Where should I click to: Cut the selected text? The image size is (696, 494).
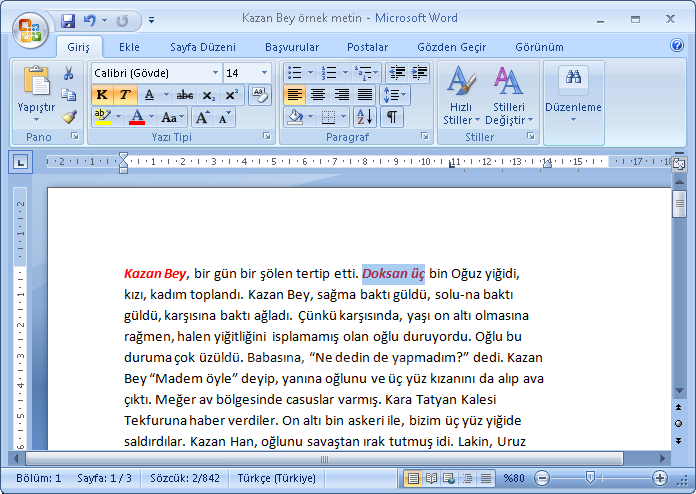(68, 73)
